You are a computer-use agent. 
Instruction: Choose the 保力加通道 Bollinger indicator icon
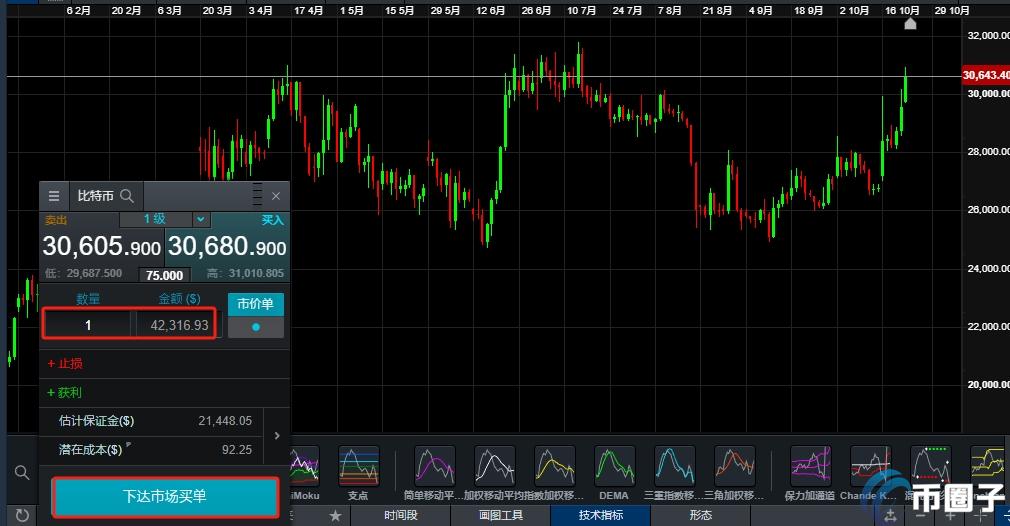pos(809,467)
